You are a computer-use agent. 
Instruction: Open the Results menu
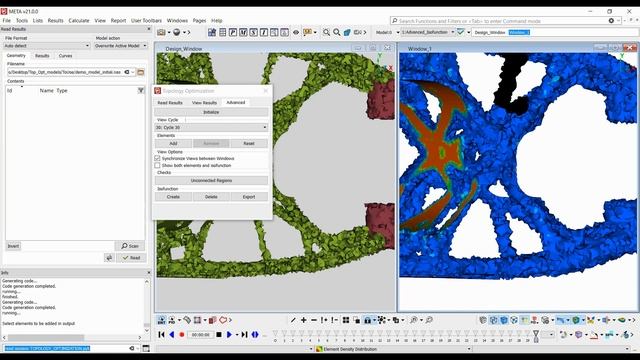[56, 20]
